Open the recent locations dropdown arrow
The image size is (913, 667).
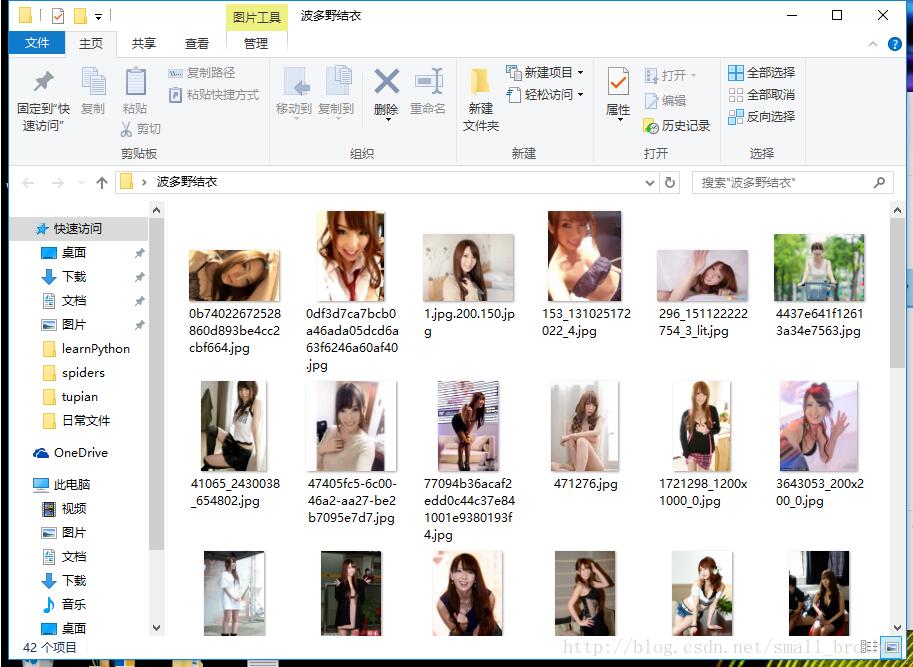pos(81,183)
